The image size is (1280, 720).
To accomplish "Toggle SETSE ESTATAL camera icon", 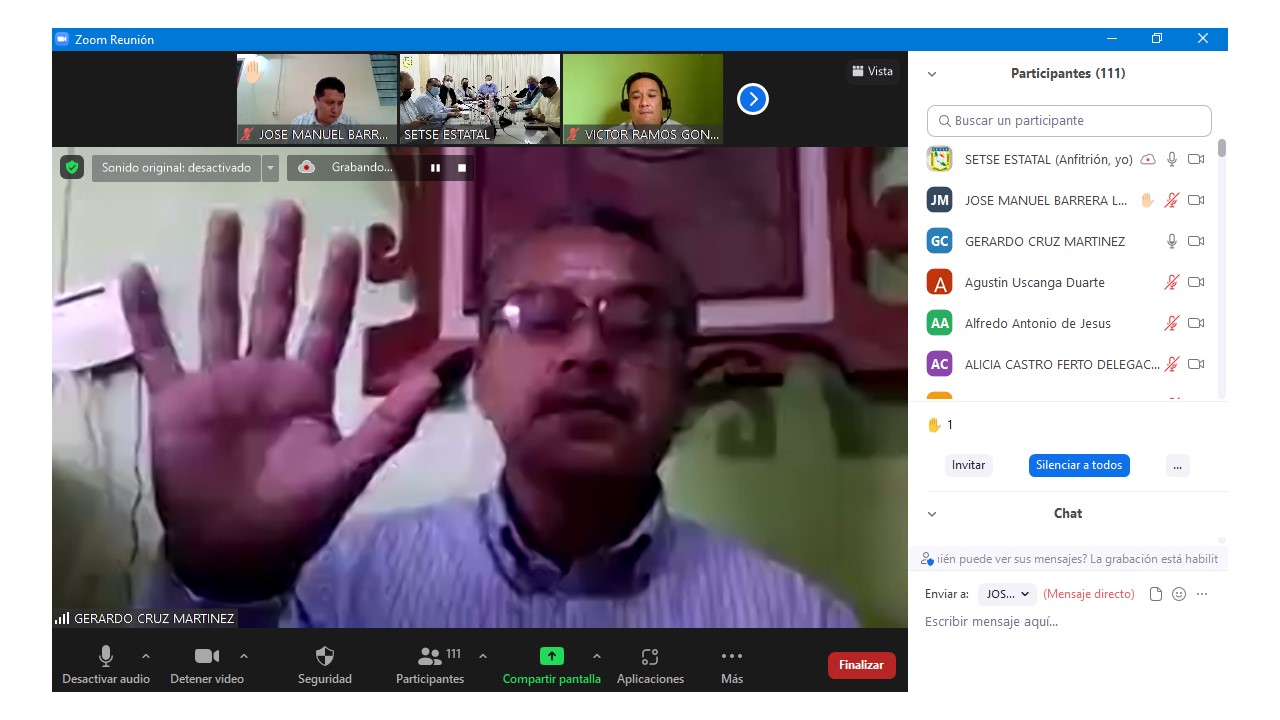I will pyautogui.click(x=1196, y=159).
